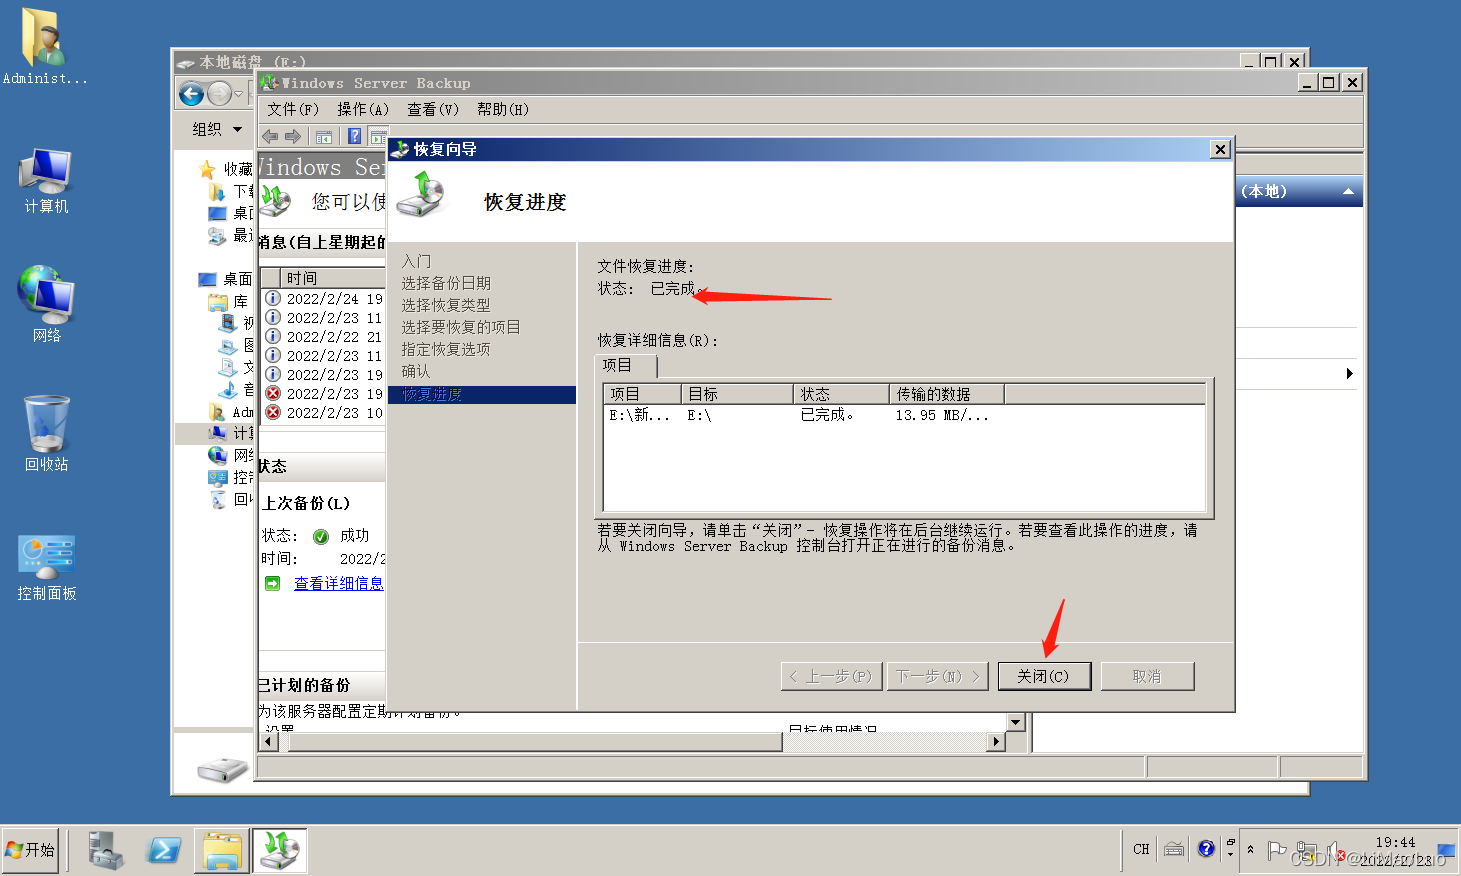
Task: Open the 操作(A) menu
Action: 362,109
